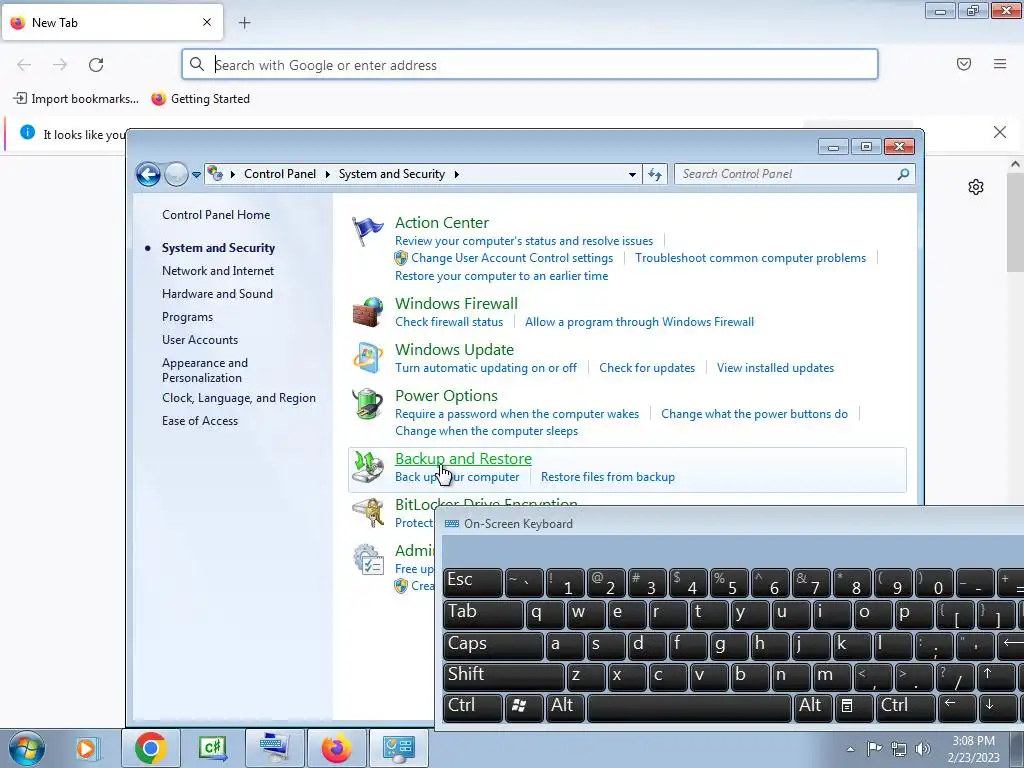Focus the Firefox address bar

coord(530,65)
